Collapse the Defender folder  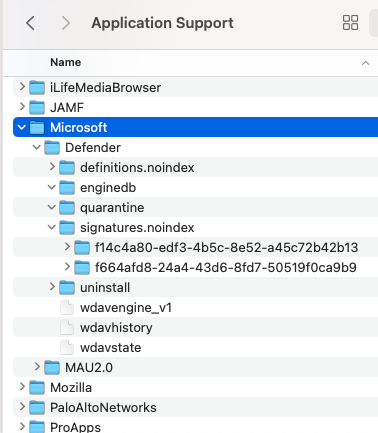pyautogui.click(x=37, y=147)
